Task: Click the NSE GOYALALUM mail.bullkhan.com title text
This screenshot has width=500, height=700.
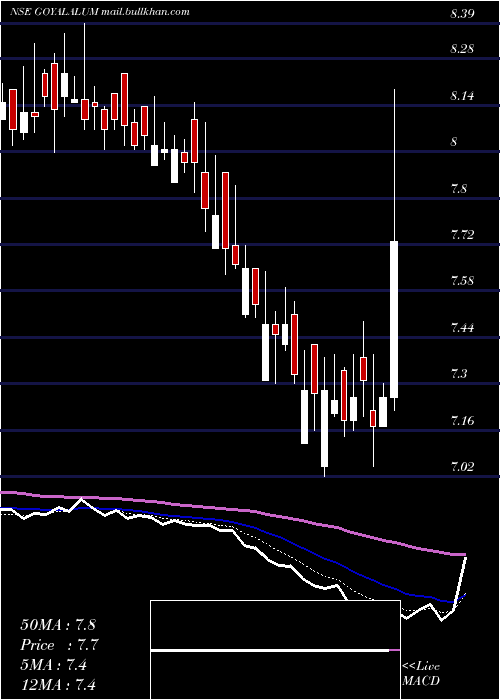Action: [x=100, y=12]
